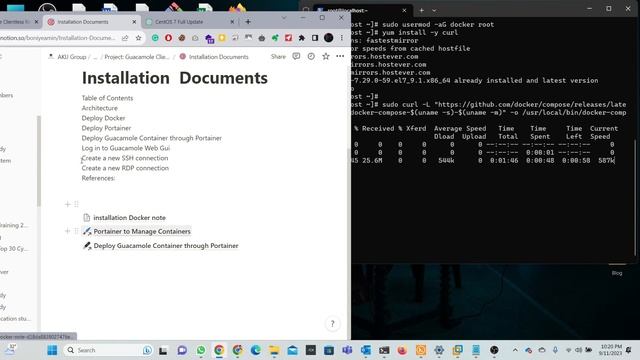This screenshot has height=360, width=640.
Task: Bookmark this page via Chrome address bar star
Action: 138,38
